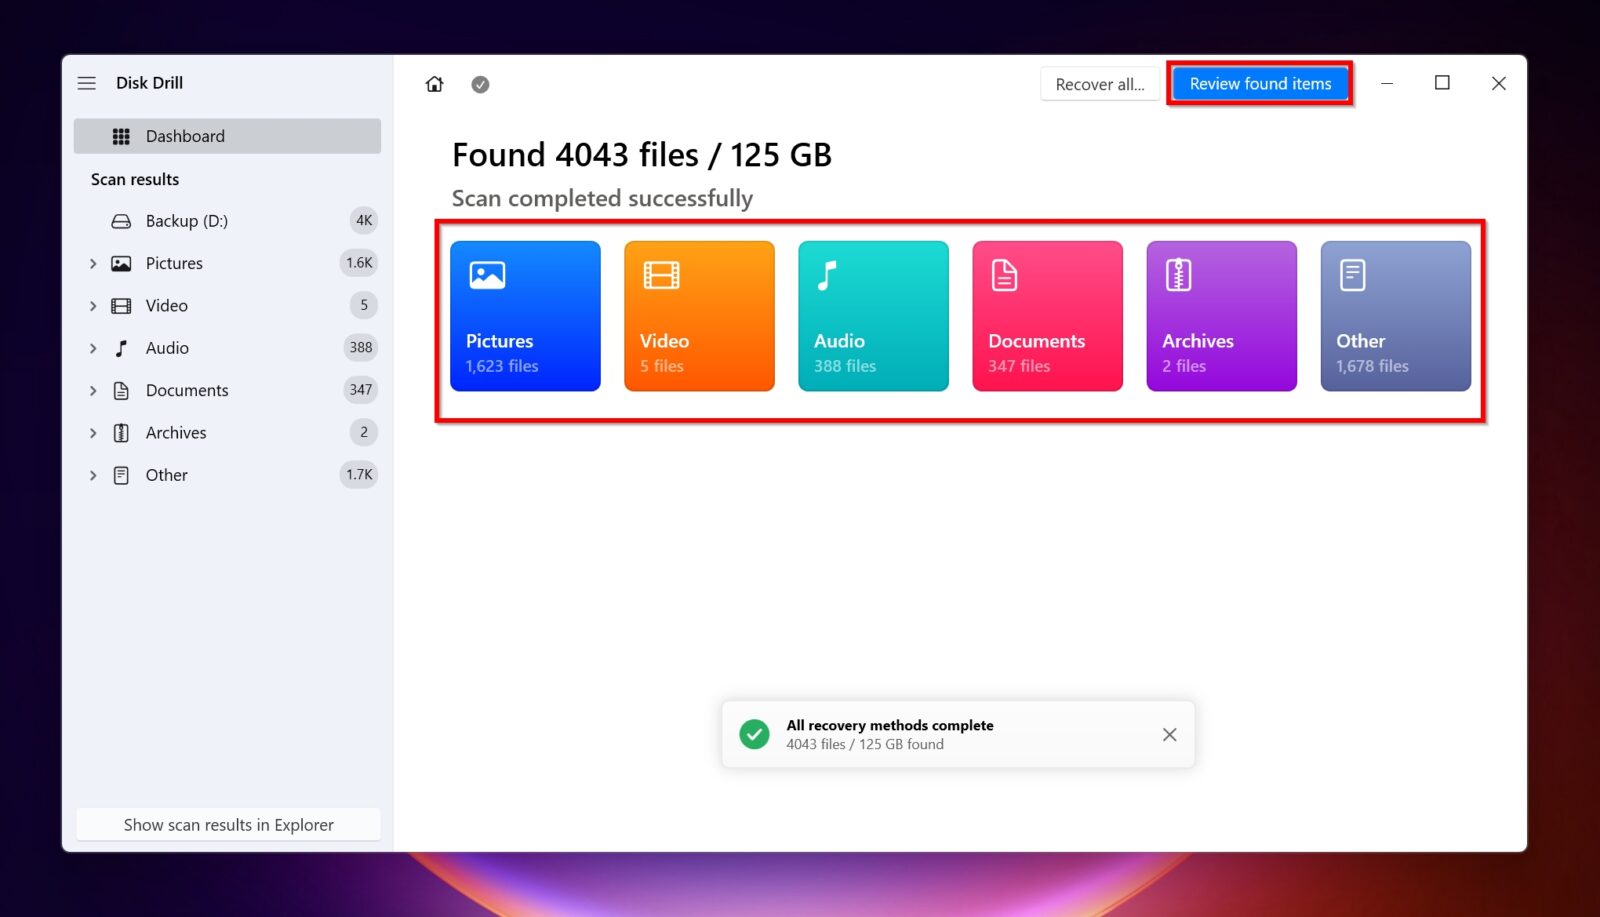Viewport: 1600px width, 917px height.
Task: Open the Video category card
Action: (698, 315)
